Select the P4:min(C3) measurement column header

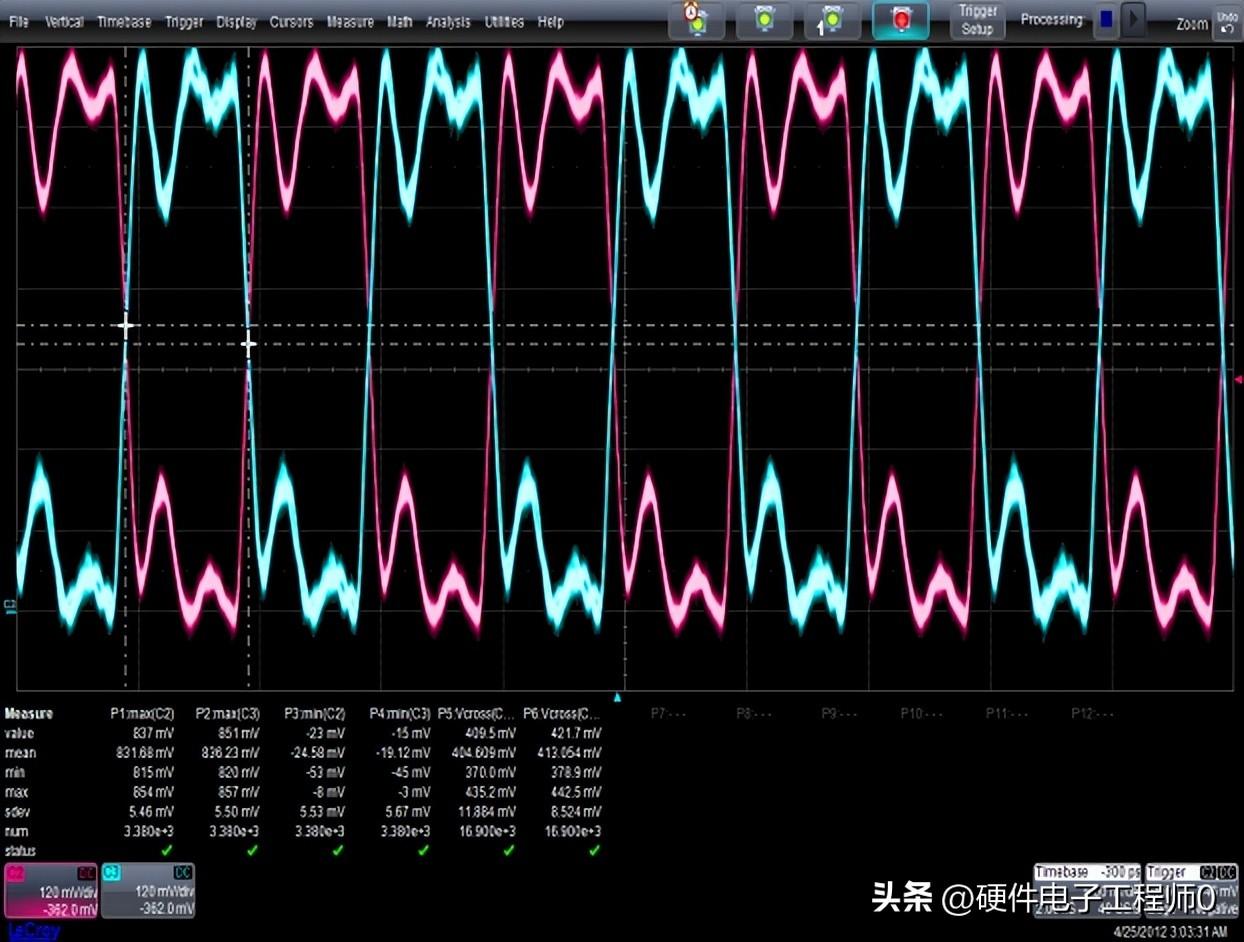pos(399,714)
